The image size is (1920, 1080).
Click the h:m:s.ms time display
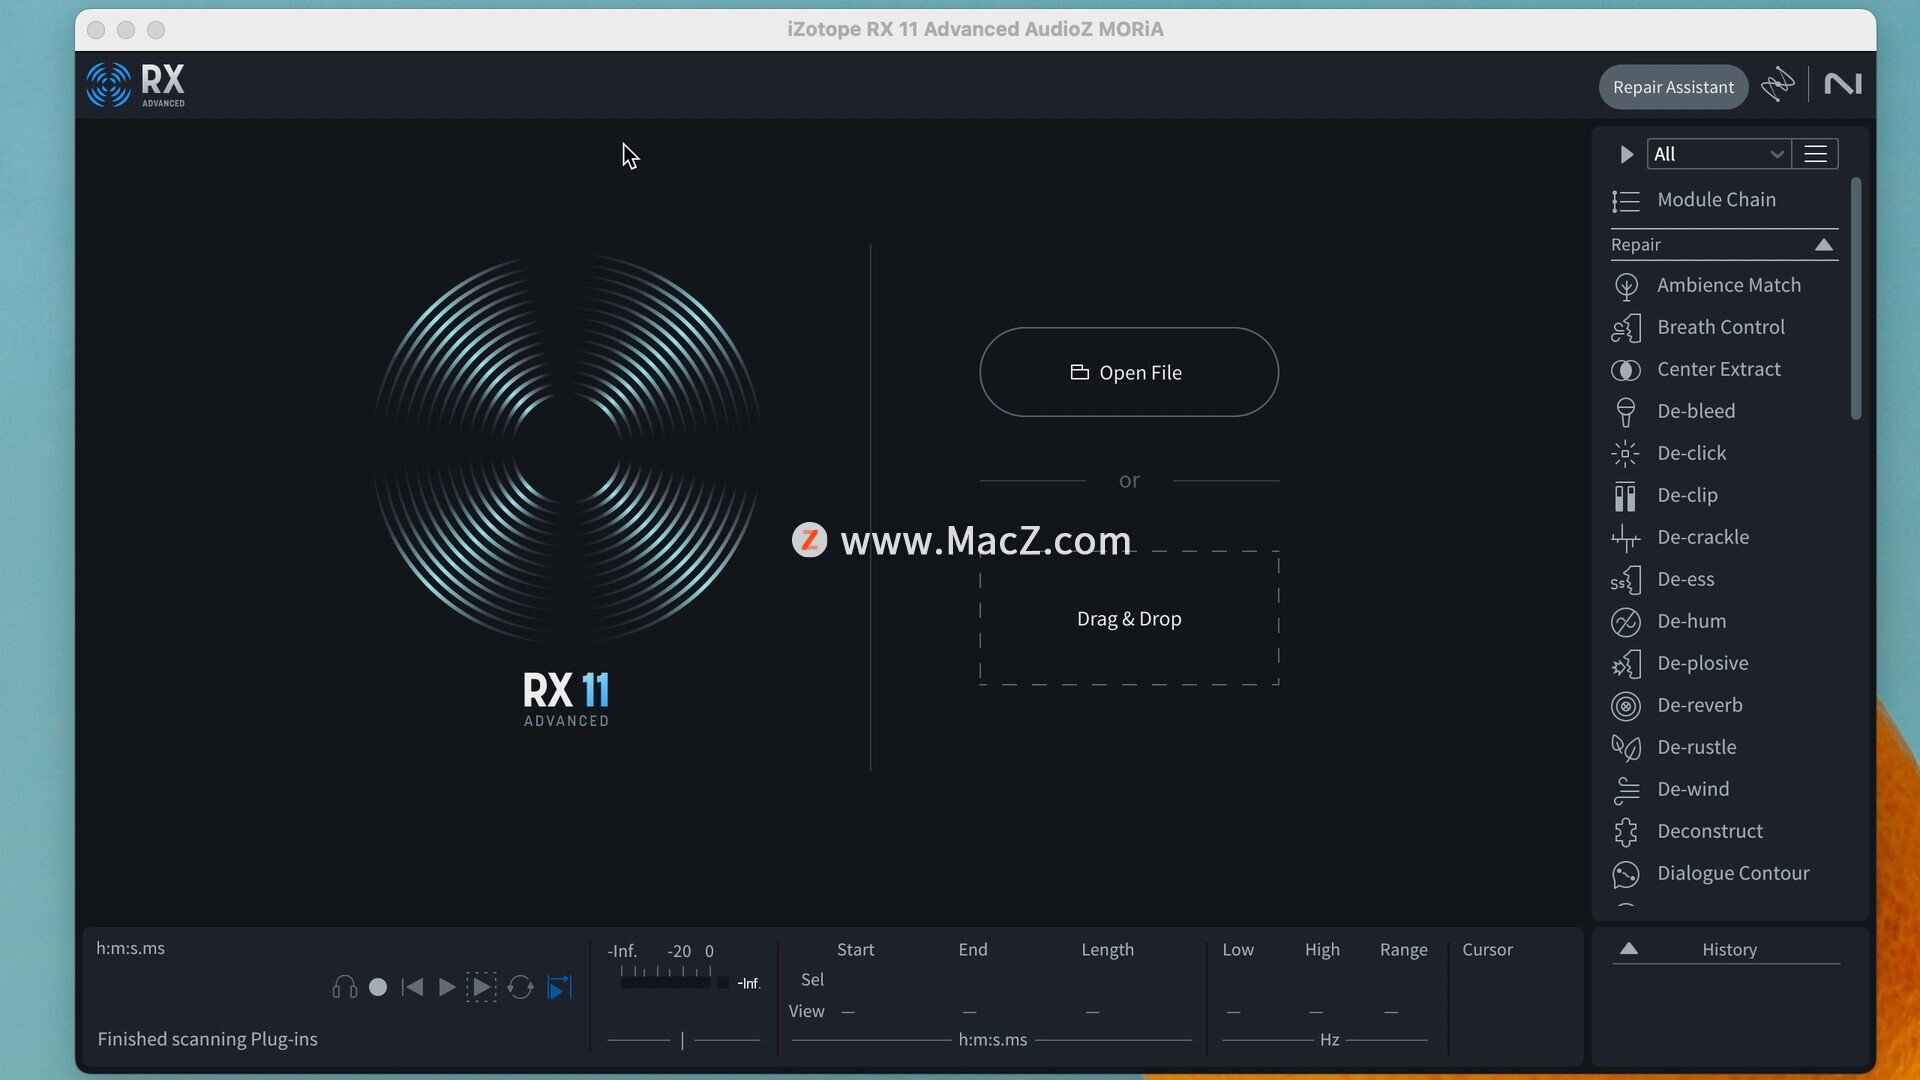pos(130,948)
